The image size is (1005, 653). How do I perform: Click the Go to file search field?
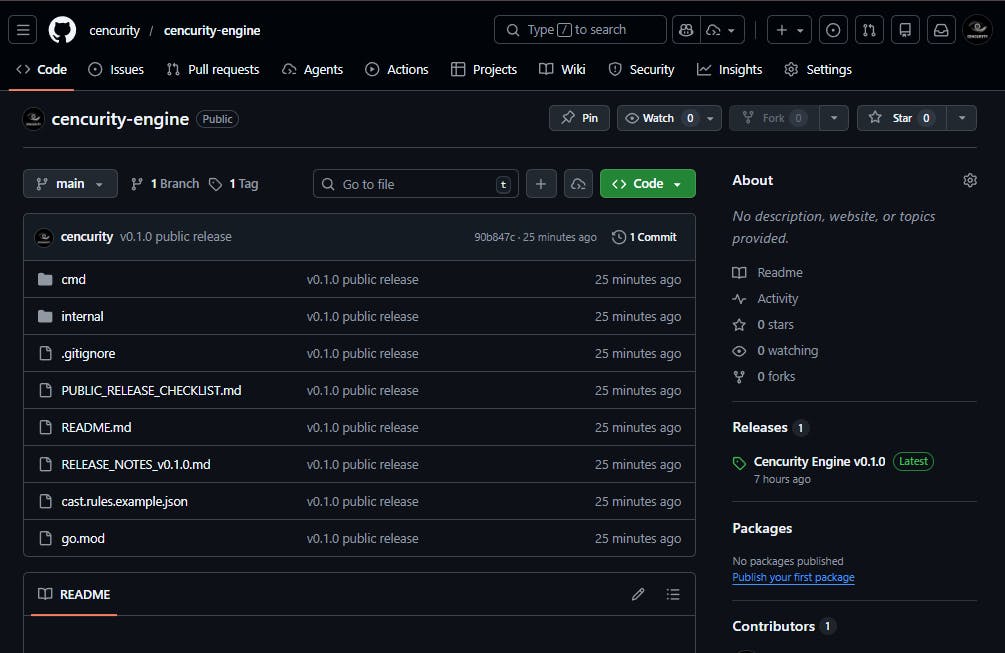click(x=416, y=184)
